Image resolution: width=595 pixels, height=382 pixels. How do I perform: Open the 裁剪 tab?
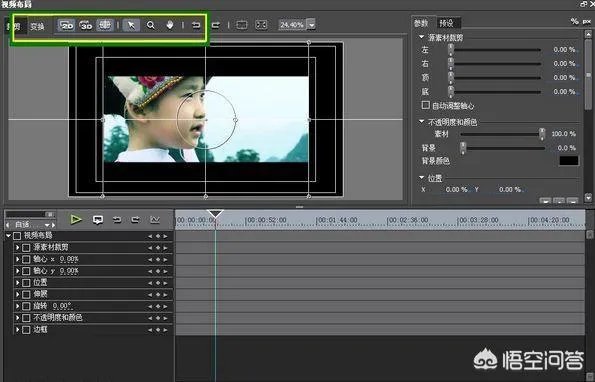click(17, 26)
